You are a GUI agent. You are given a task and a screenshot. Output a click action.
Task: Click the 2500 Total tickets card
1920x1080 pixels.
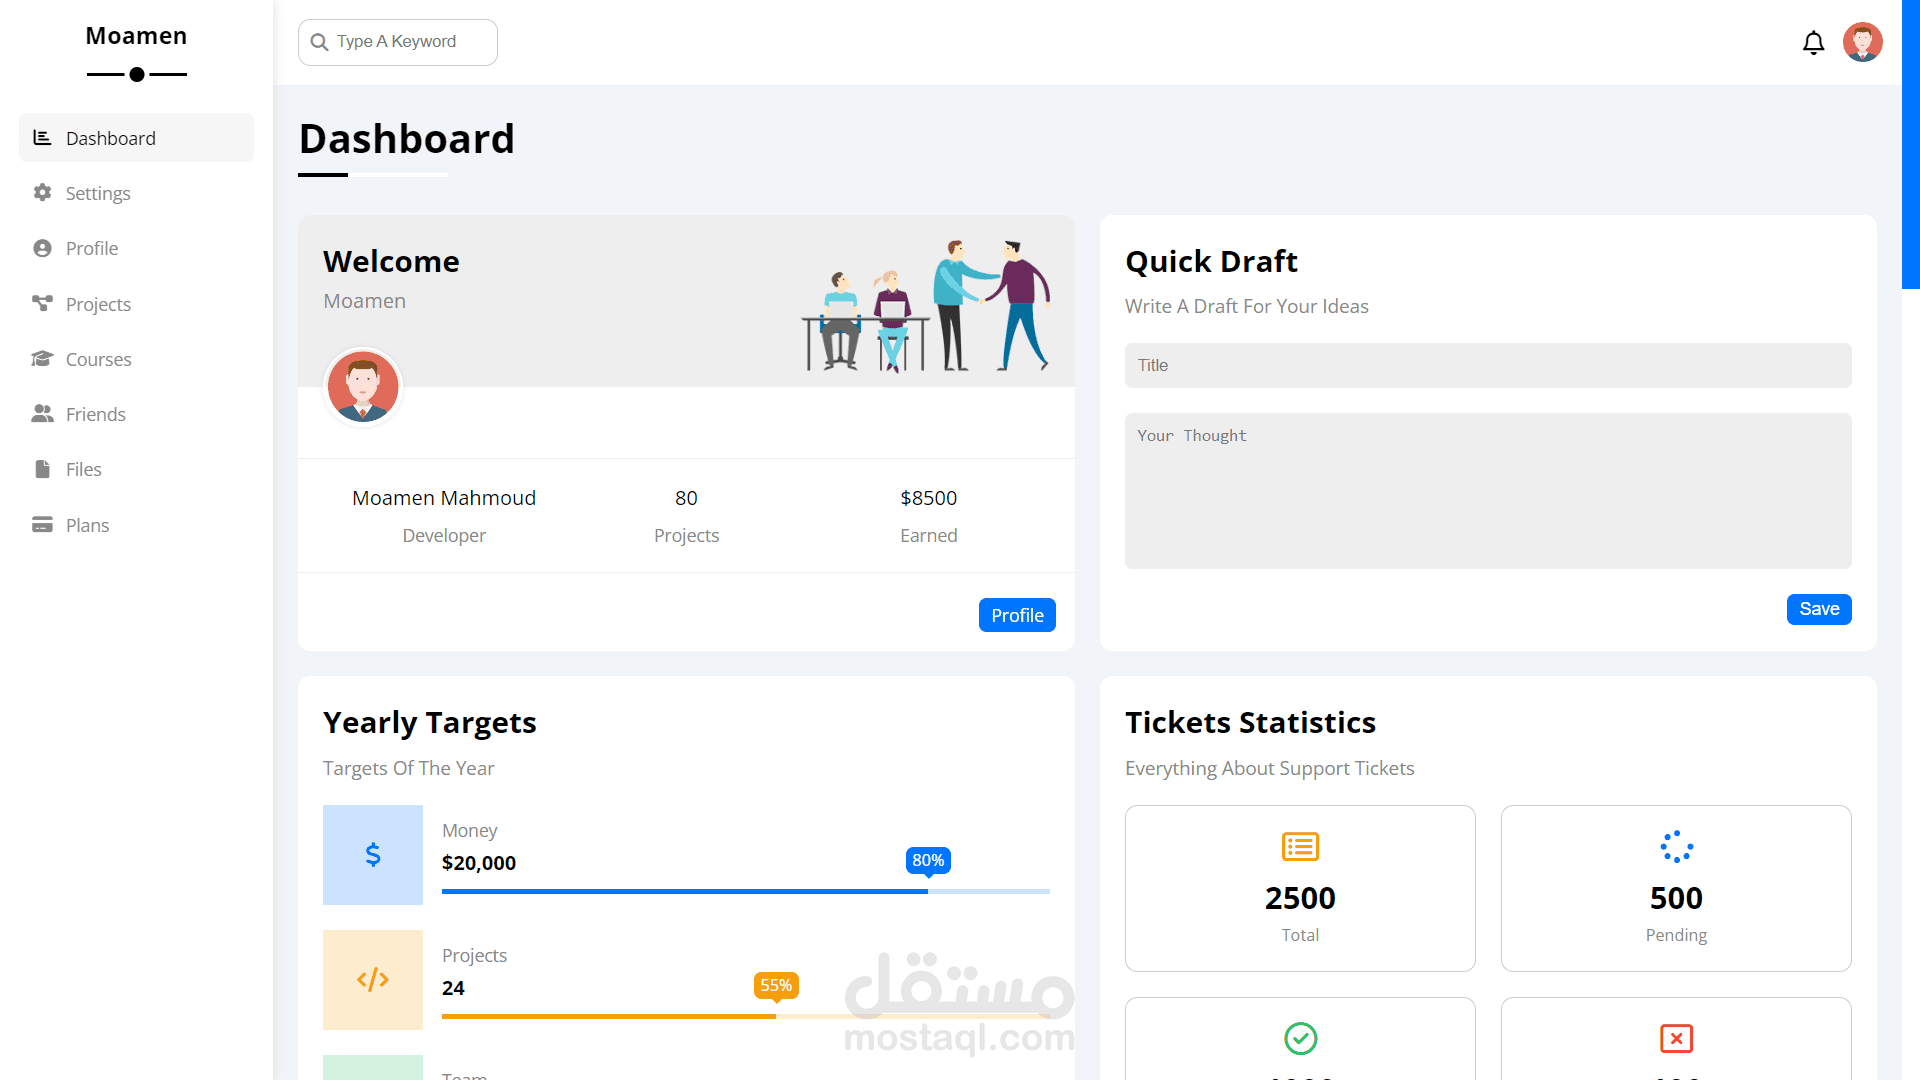pyautogui.click(x=1300, y=888)
